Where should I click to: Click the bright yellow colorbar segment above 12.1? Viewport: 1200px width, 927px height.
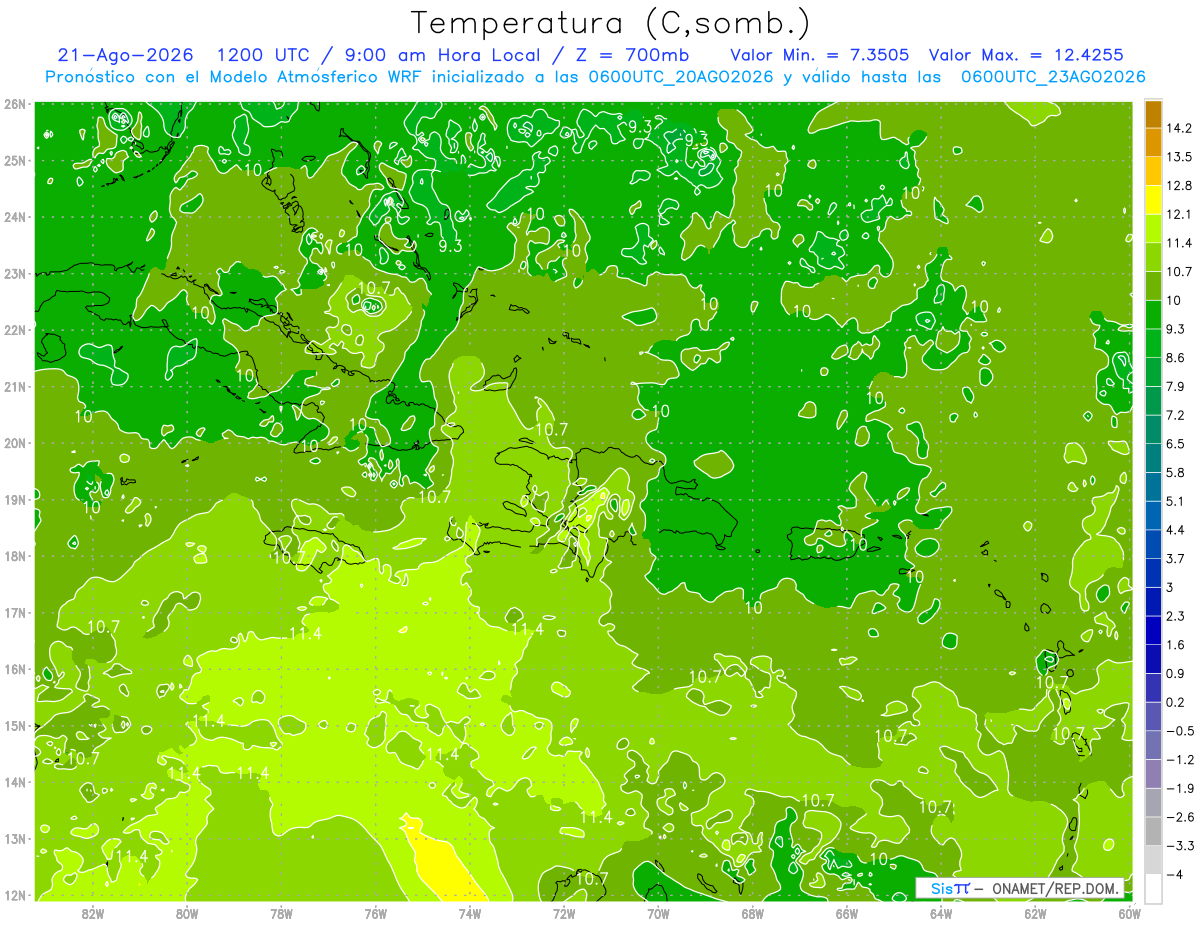[x=1153, y=200]
